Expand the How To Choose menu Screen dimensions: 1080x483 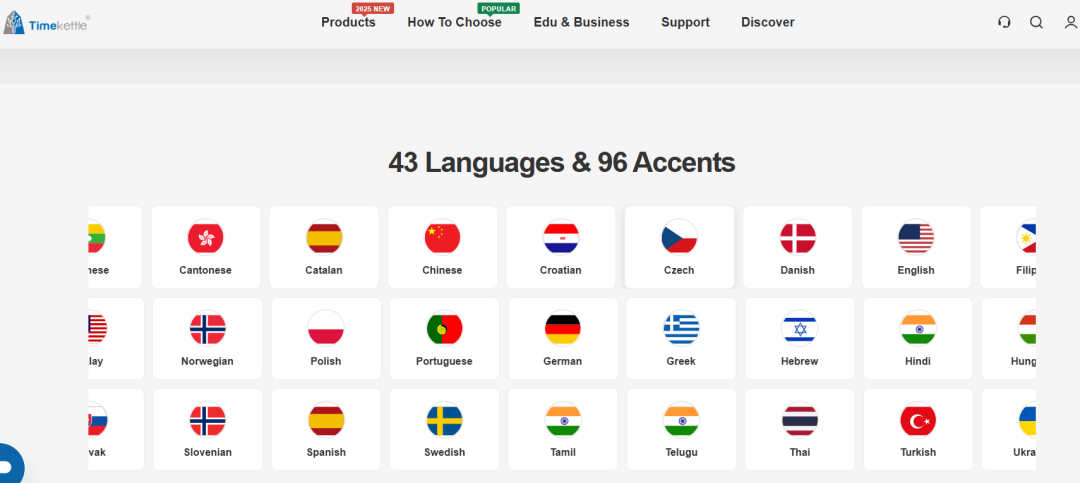click(x=454, y=22)
